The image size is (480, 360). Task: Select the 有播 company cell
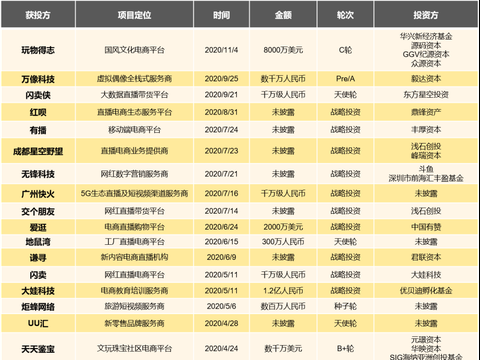point(38,130)
